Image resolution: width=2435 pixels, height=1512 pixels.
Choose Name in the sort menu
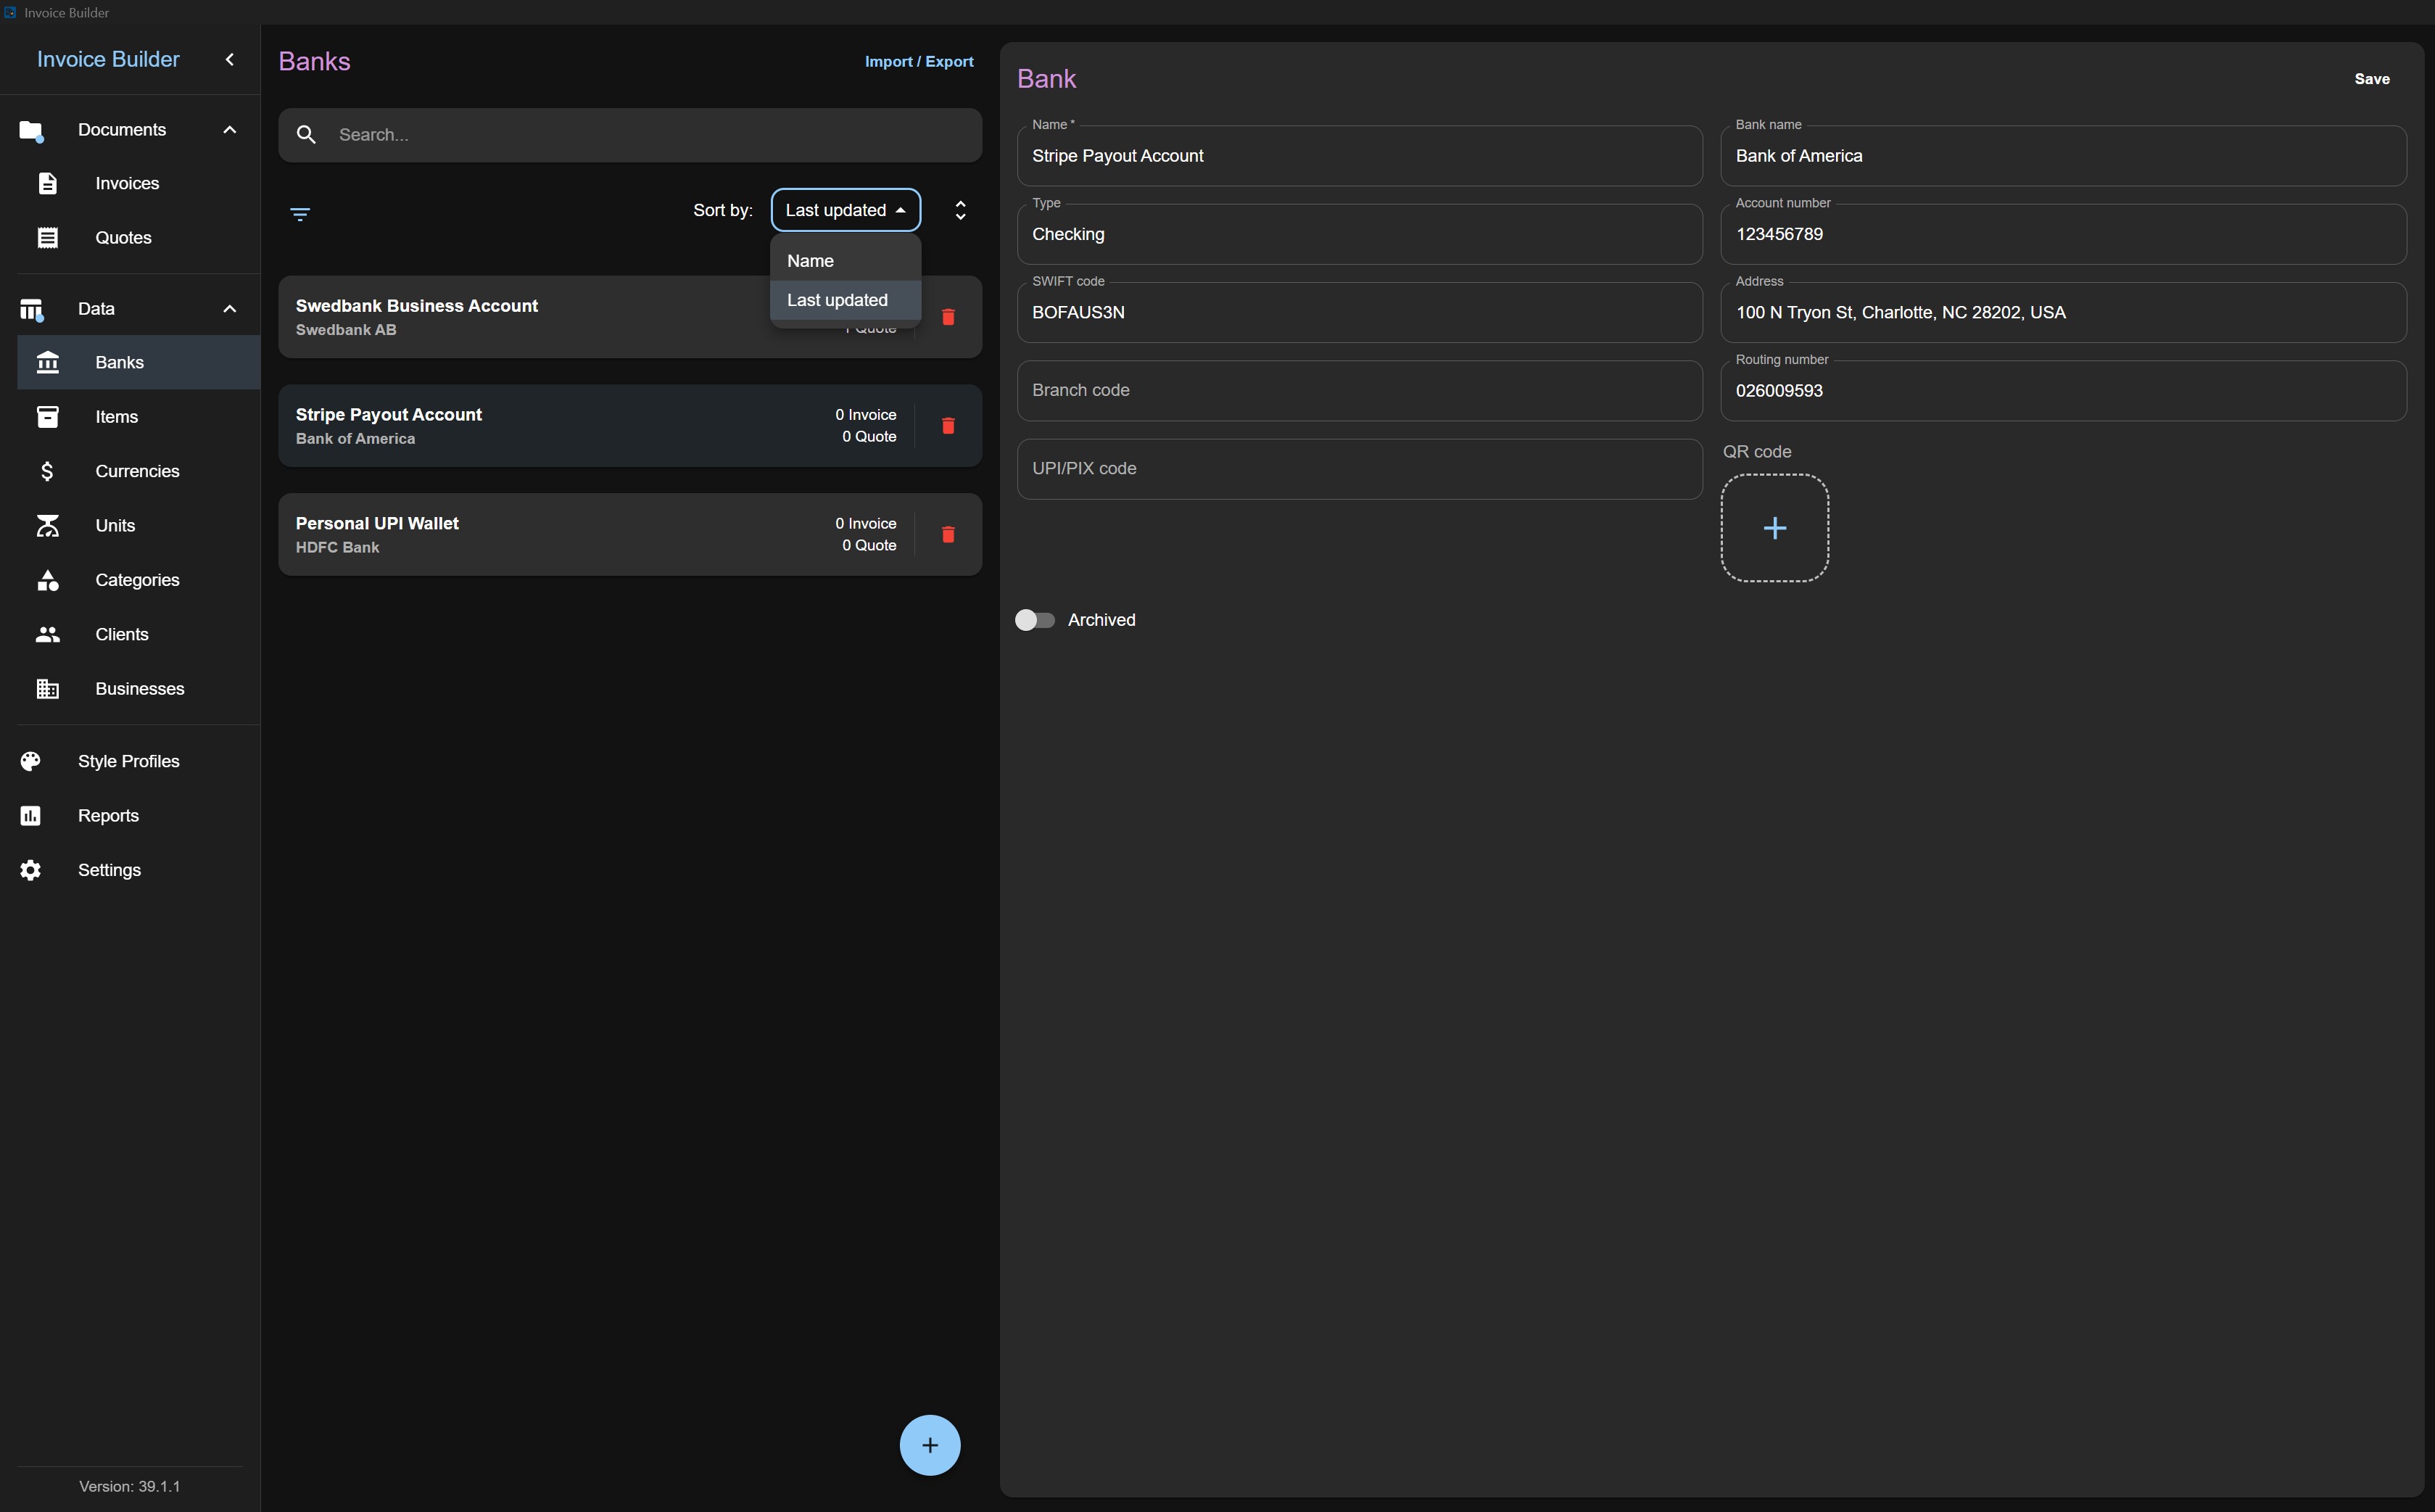(x=845, y=261)
